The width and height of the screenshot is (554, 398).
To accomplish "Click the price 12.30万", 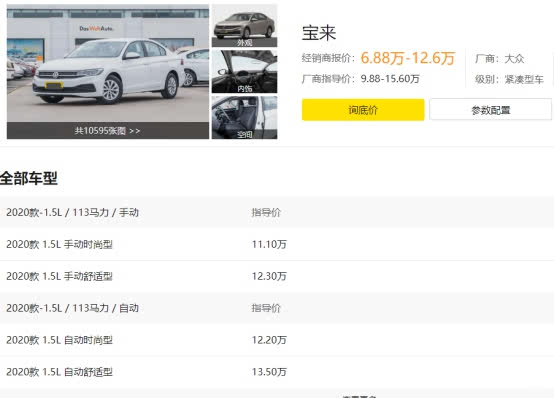I will click(x=269, y=276).
